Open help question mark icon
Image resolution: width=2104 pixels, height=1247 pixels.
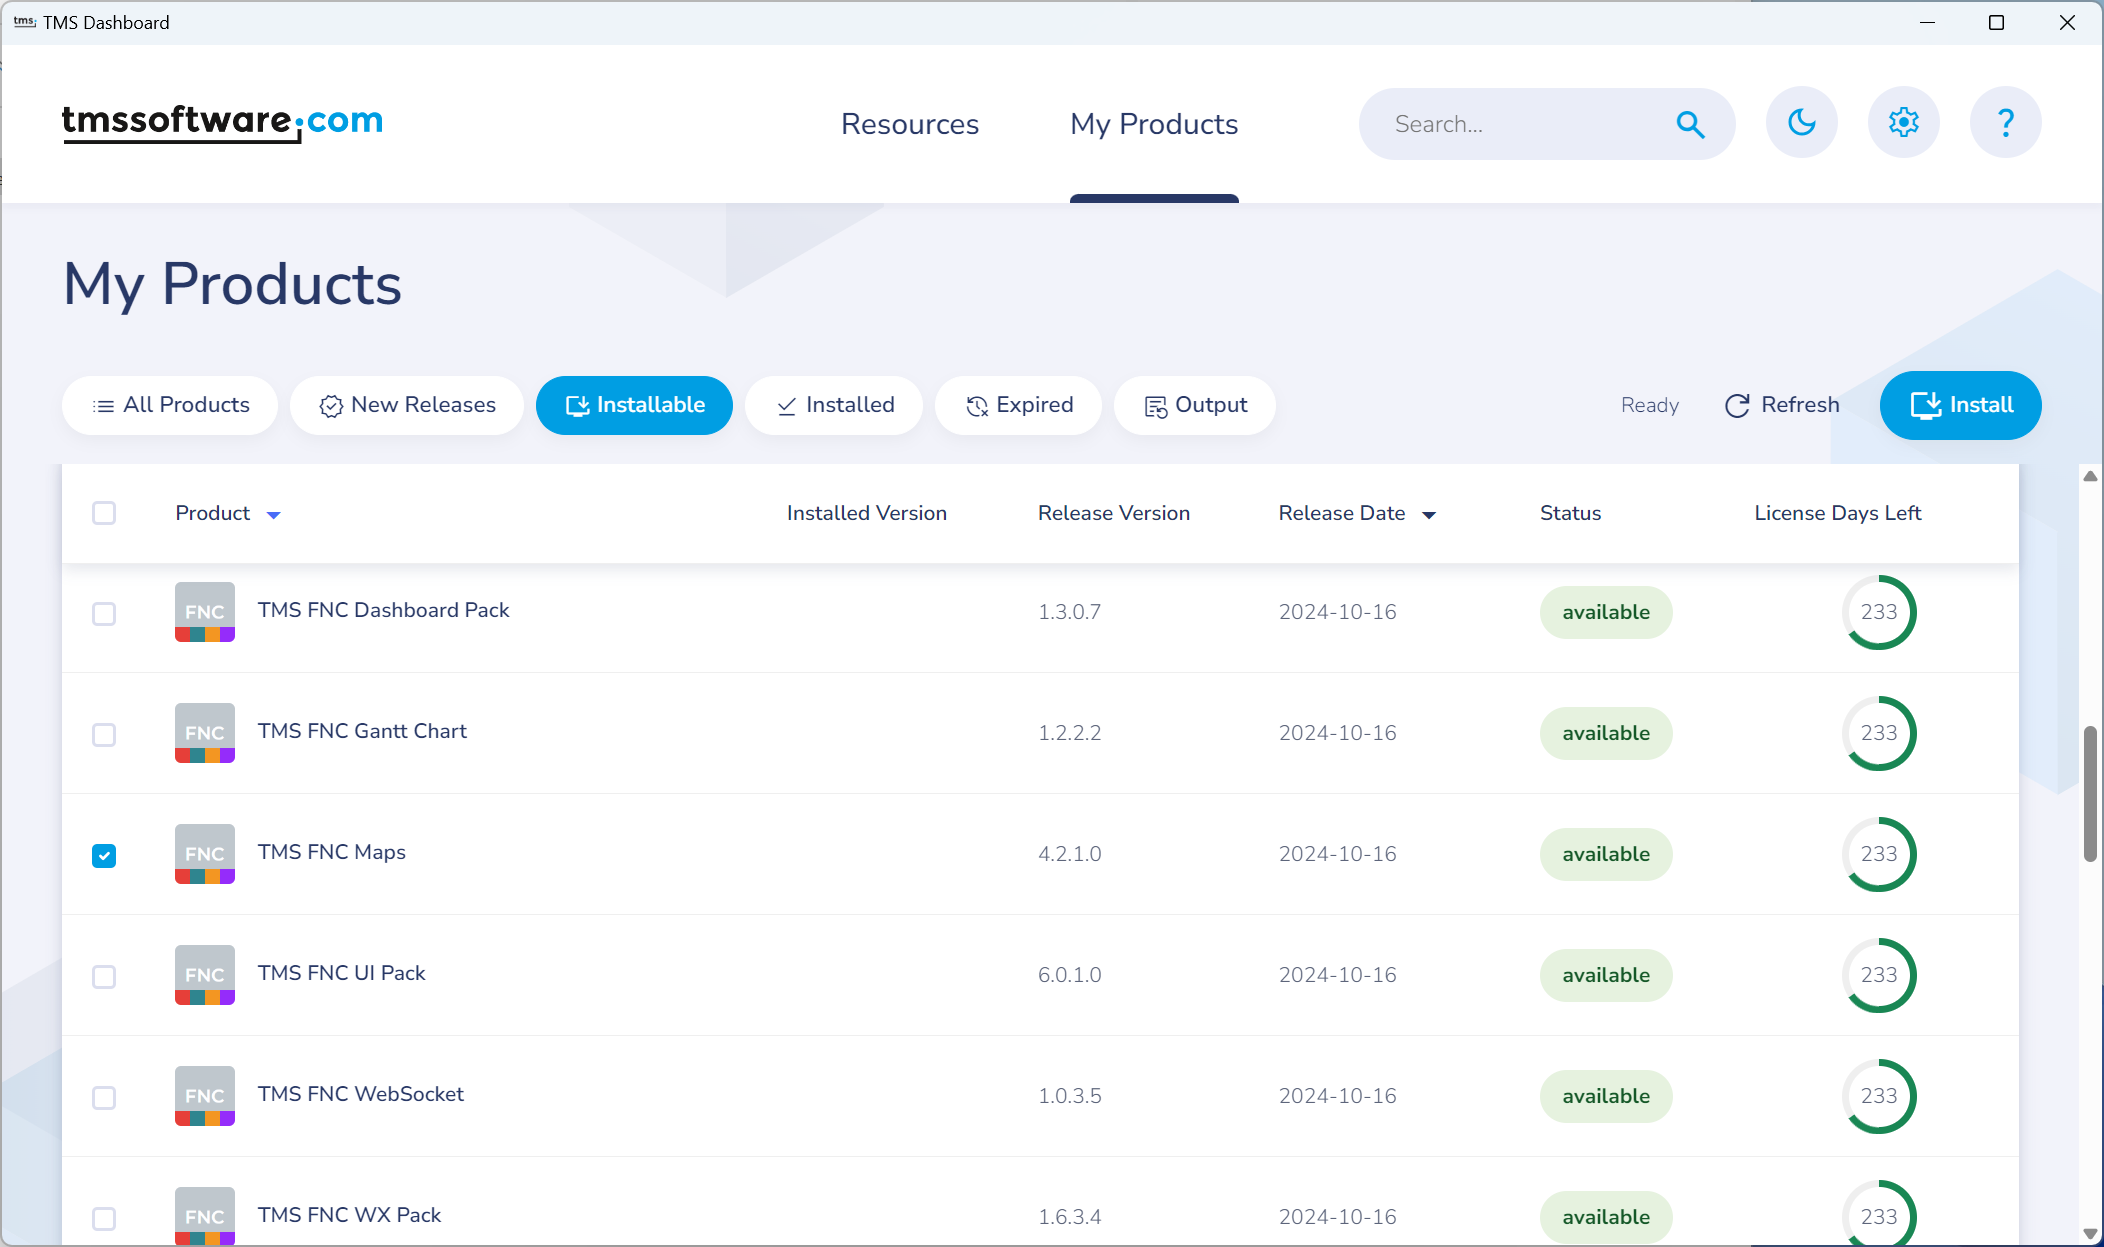[2006, 122]
